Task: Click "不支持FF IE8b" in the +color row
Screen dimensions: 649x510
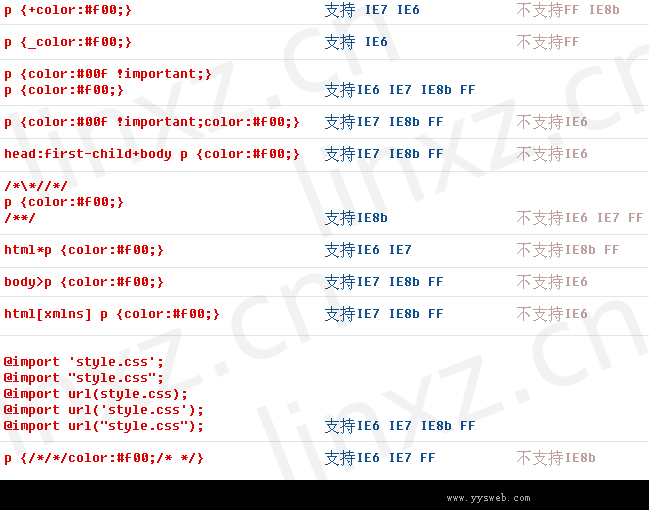Action: pyautogui.click(x=567, y=10)
